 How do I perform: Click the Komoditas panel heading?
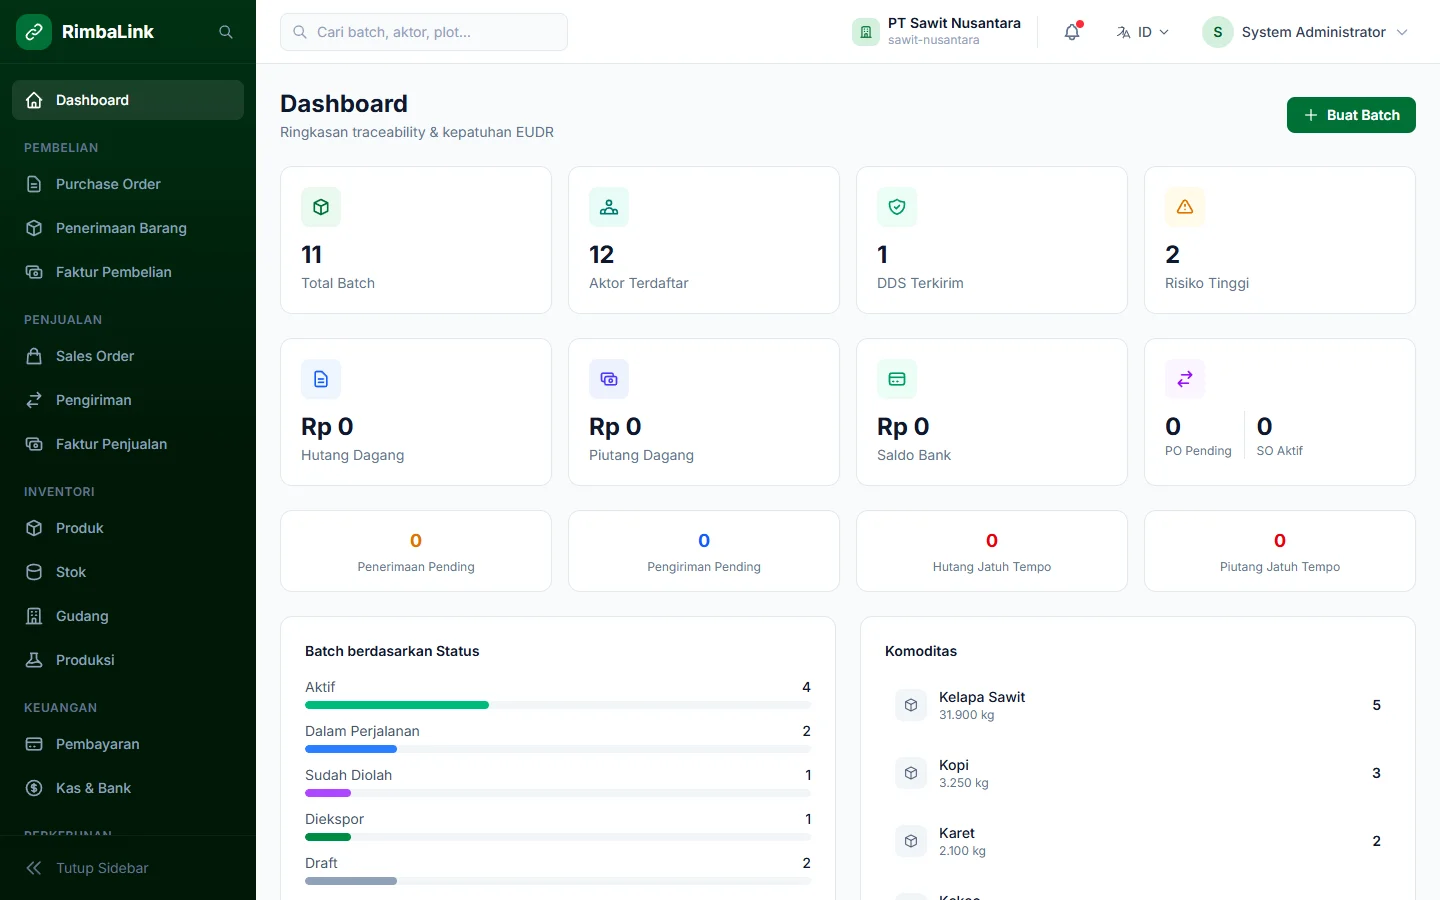coord(921,651)
